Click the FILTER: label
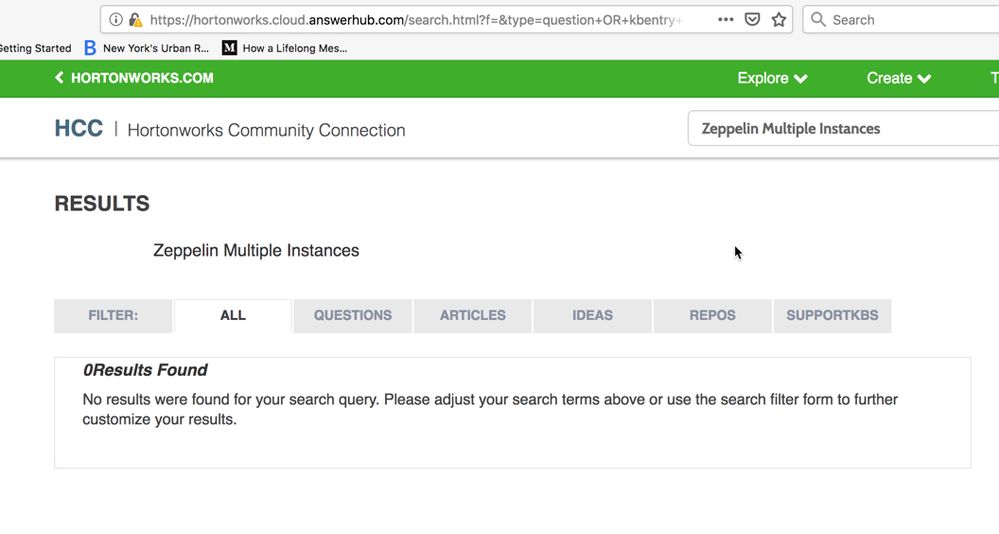999x534 pixels. click(113, 315)
